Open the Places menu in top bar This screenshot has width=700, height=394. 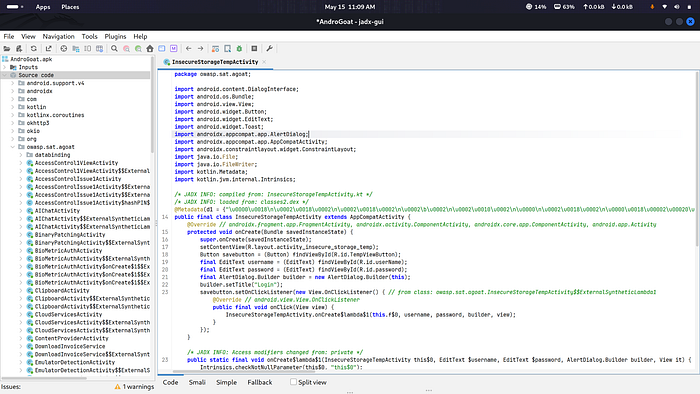[x=70, y=7]
